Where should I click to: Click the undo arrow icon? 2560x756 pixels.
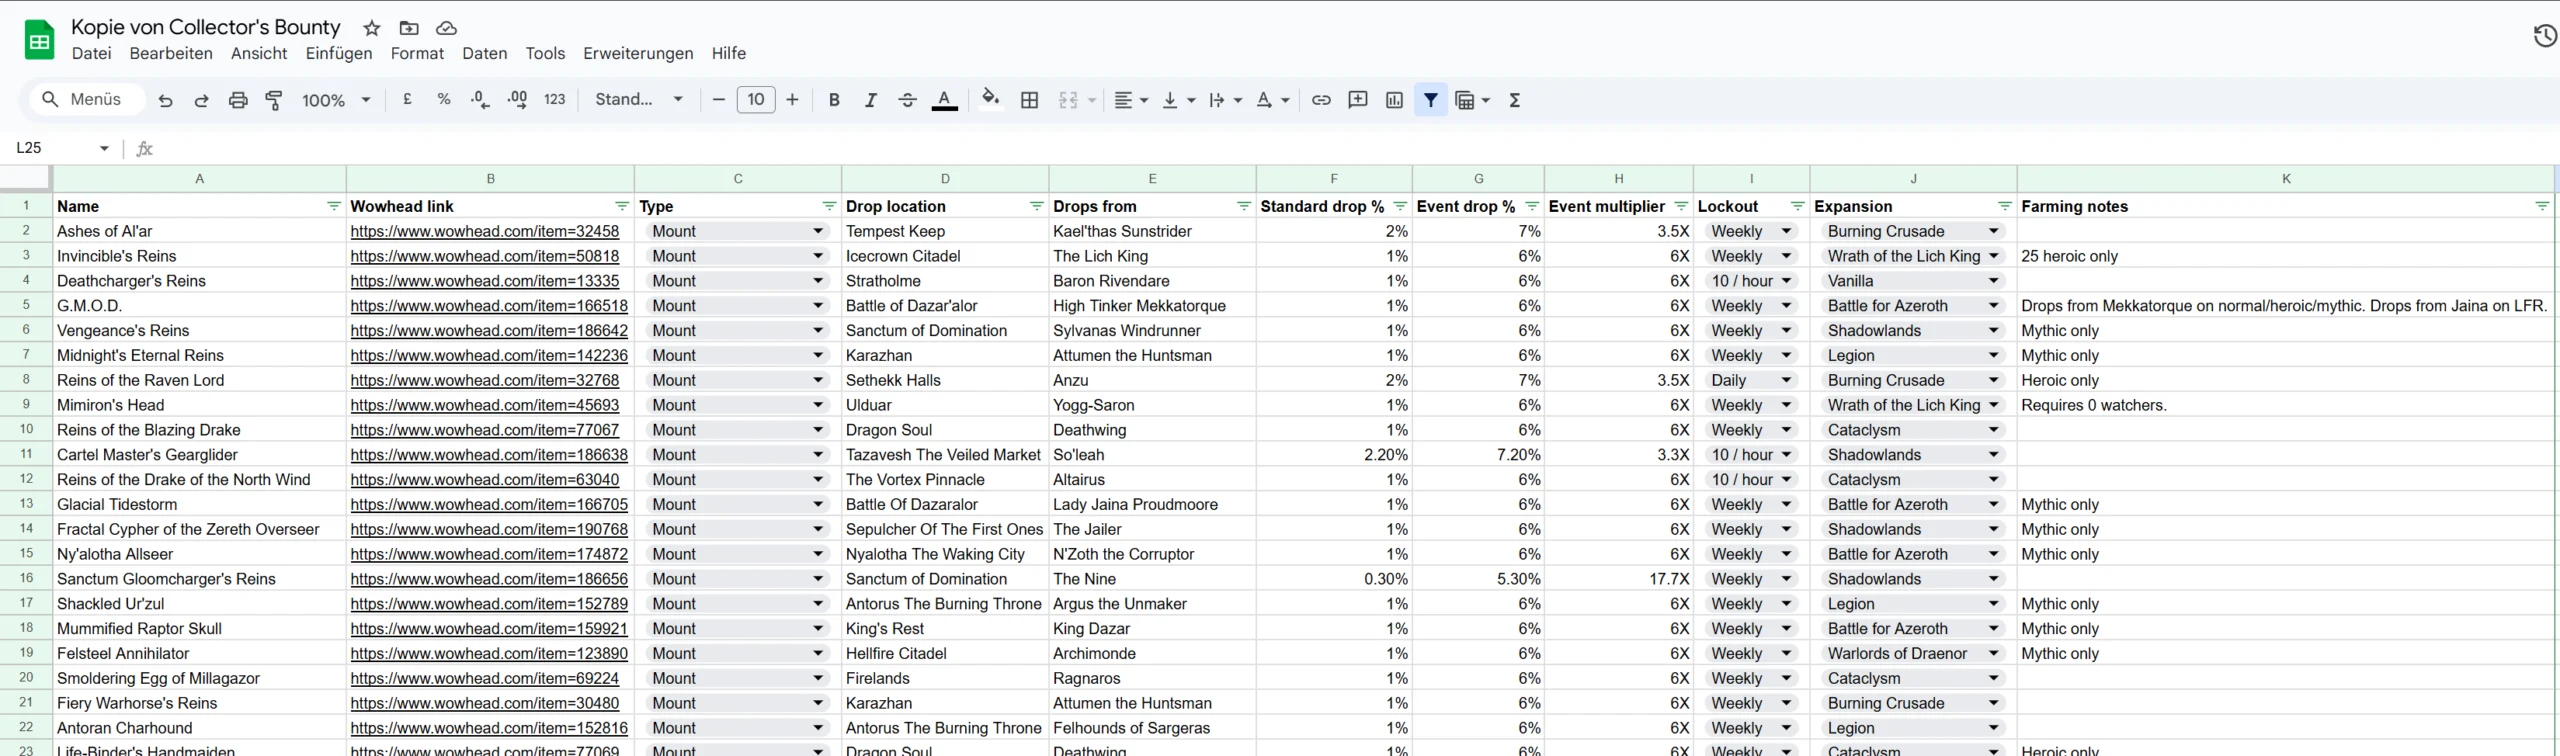click(x=166, y=100)
